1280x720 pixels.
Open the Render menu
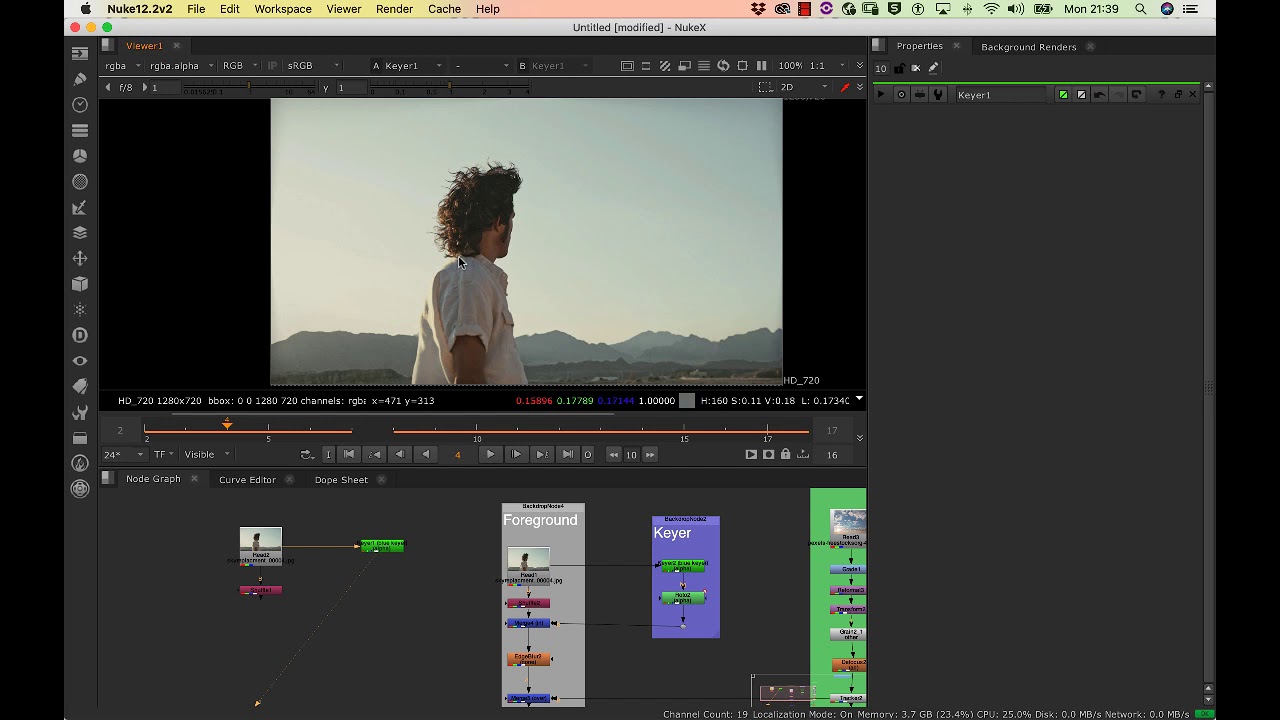(394, 9)
